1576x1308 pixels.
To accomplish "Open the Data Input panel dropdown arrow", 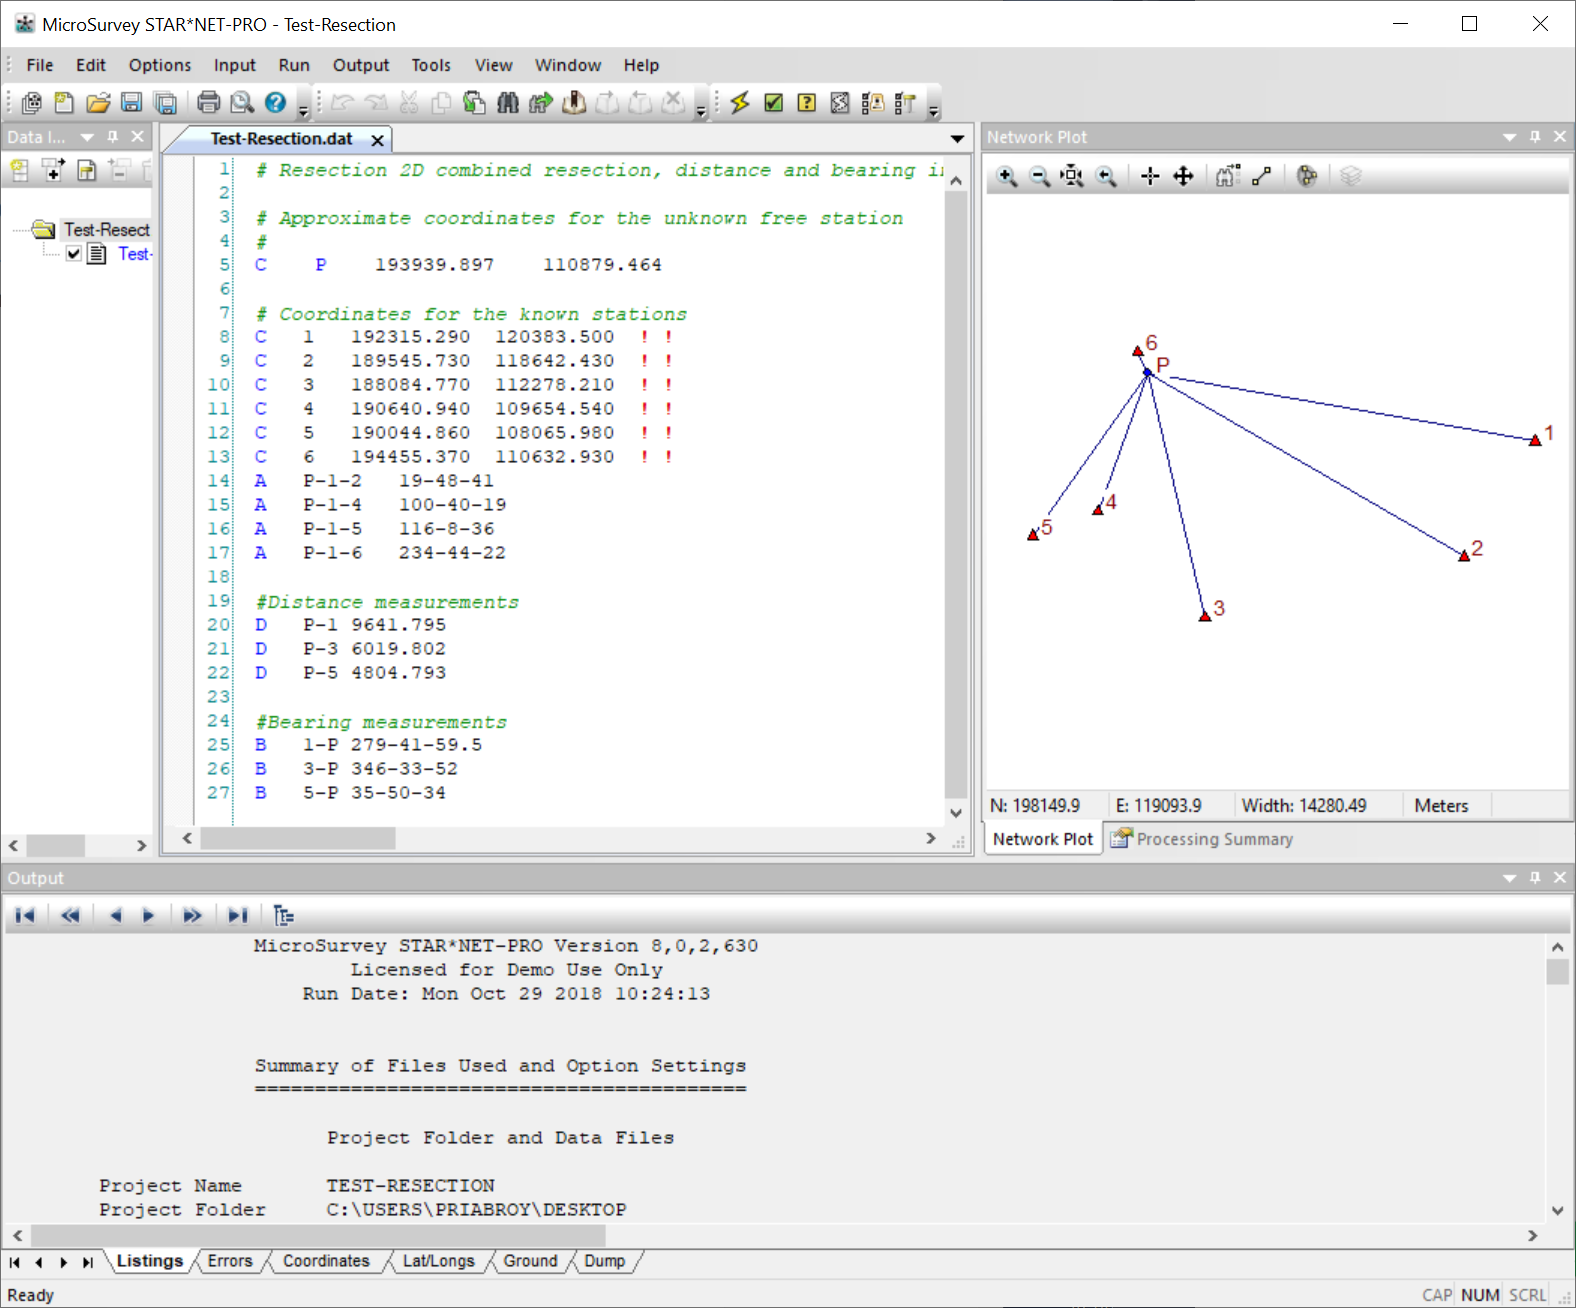I will [87, 137].
